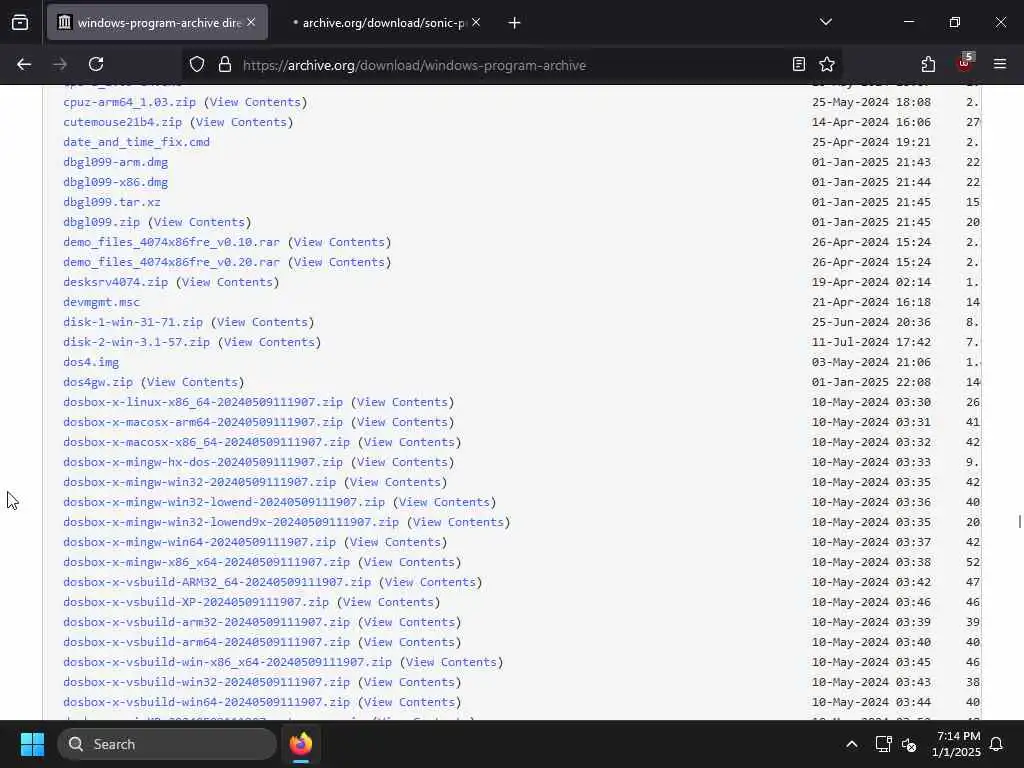Download dos4gw.zip
Screen dimensions: 1024x768
[x=98, y=382]
